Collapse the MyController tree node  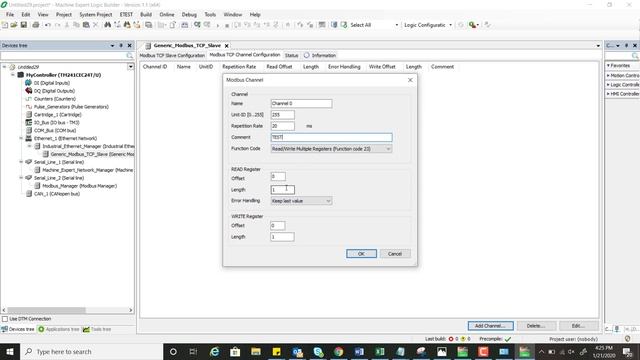pos(13,75)
